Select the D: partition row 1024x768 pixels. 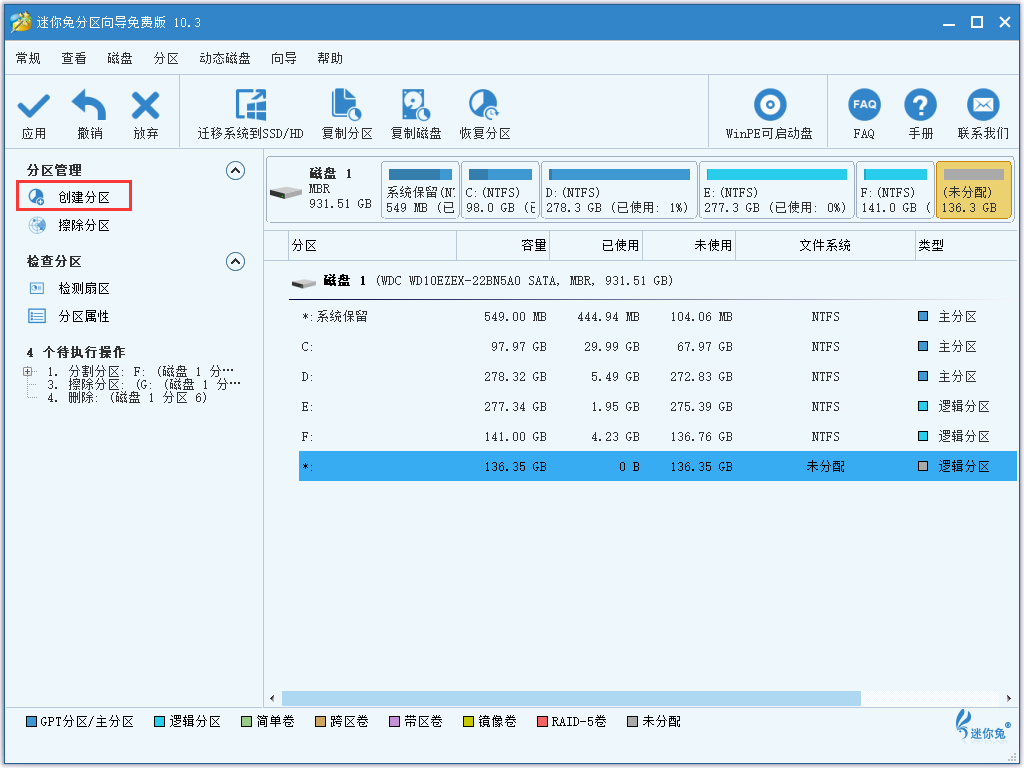click(x=658, y=377)
